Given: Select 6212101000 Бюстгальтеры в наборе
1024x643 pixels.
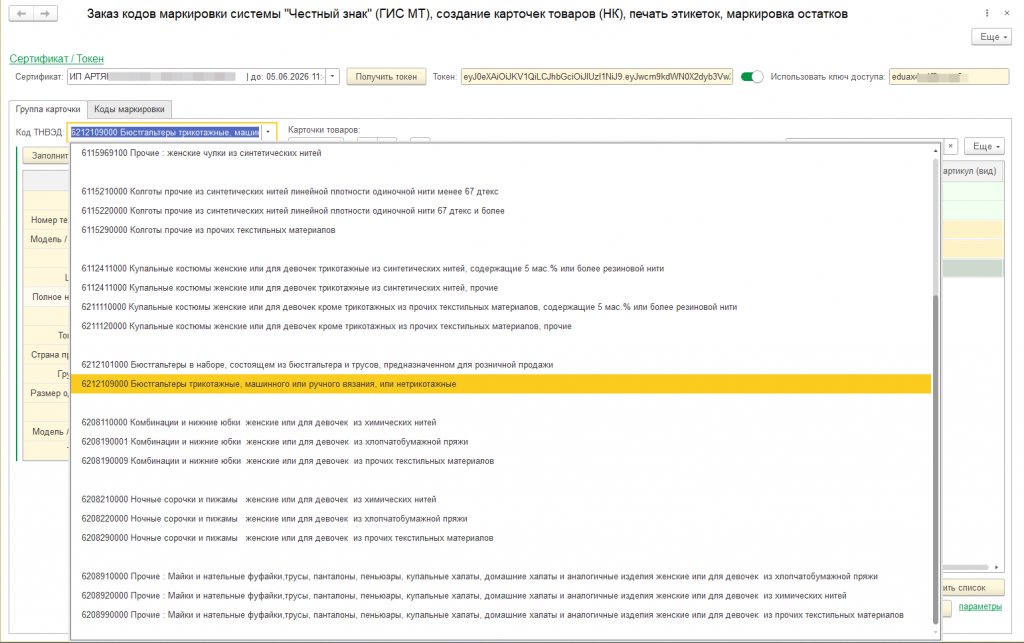Looking at the screenshot, I should click(x=500, y=365).
